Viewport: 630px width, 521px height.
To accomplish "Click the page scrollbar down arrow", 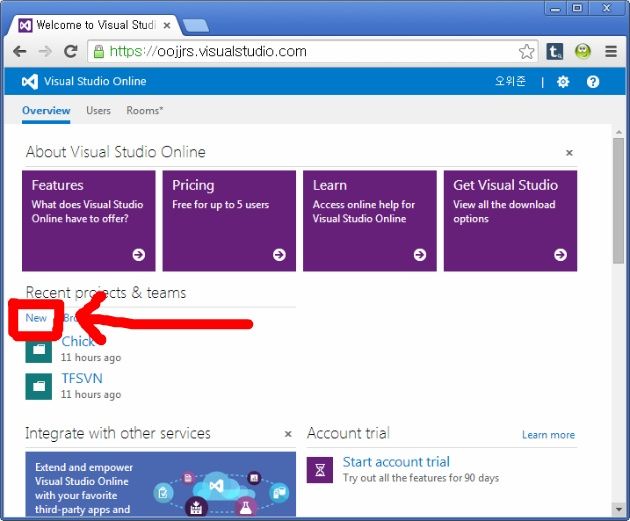I will tap(619, 509).
